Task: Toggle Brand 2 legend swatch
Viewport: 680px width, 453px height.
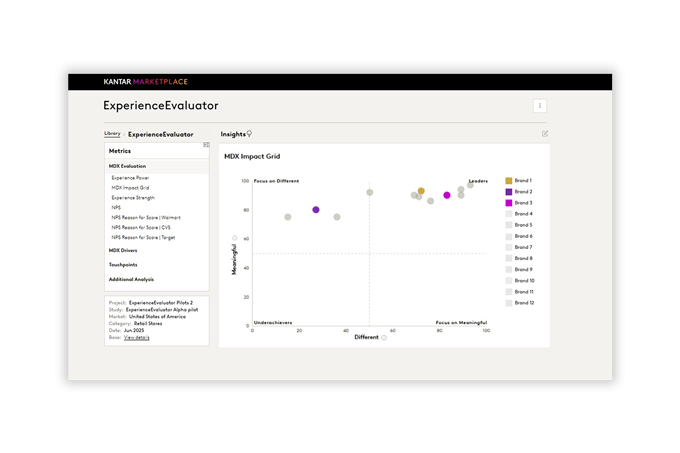Action: [509, 192]
